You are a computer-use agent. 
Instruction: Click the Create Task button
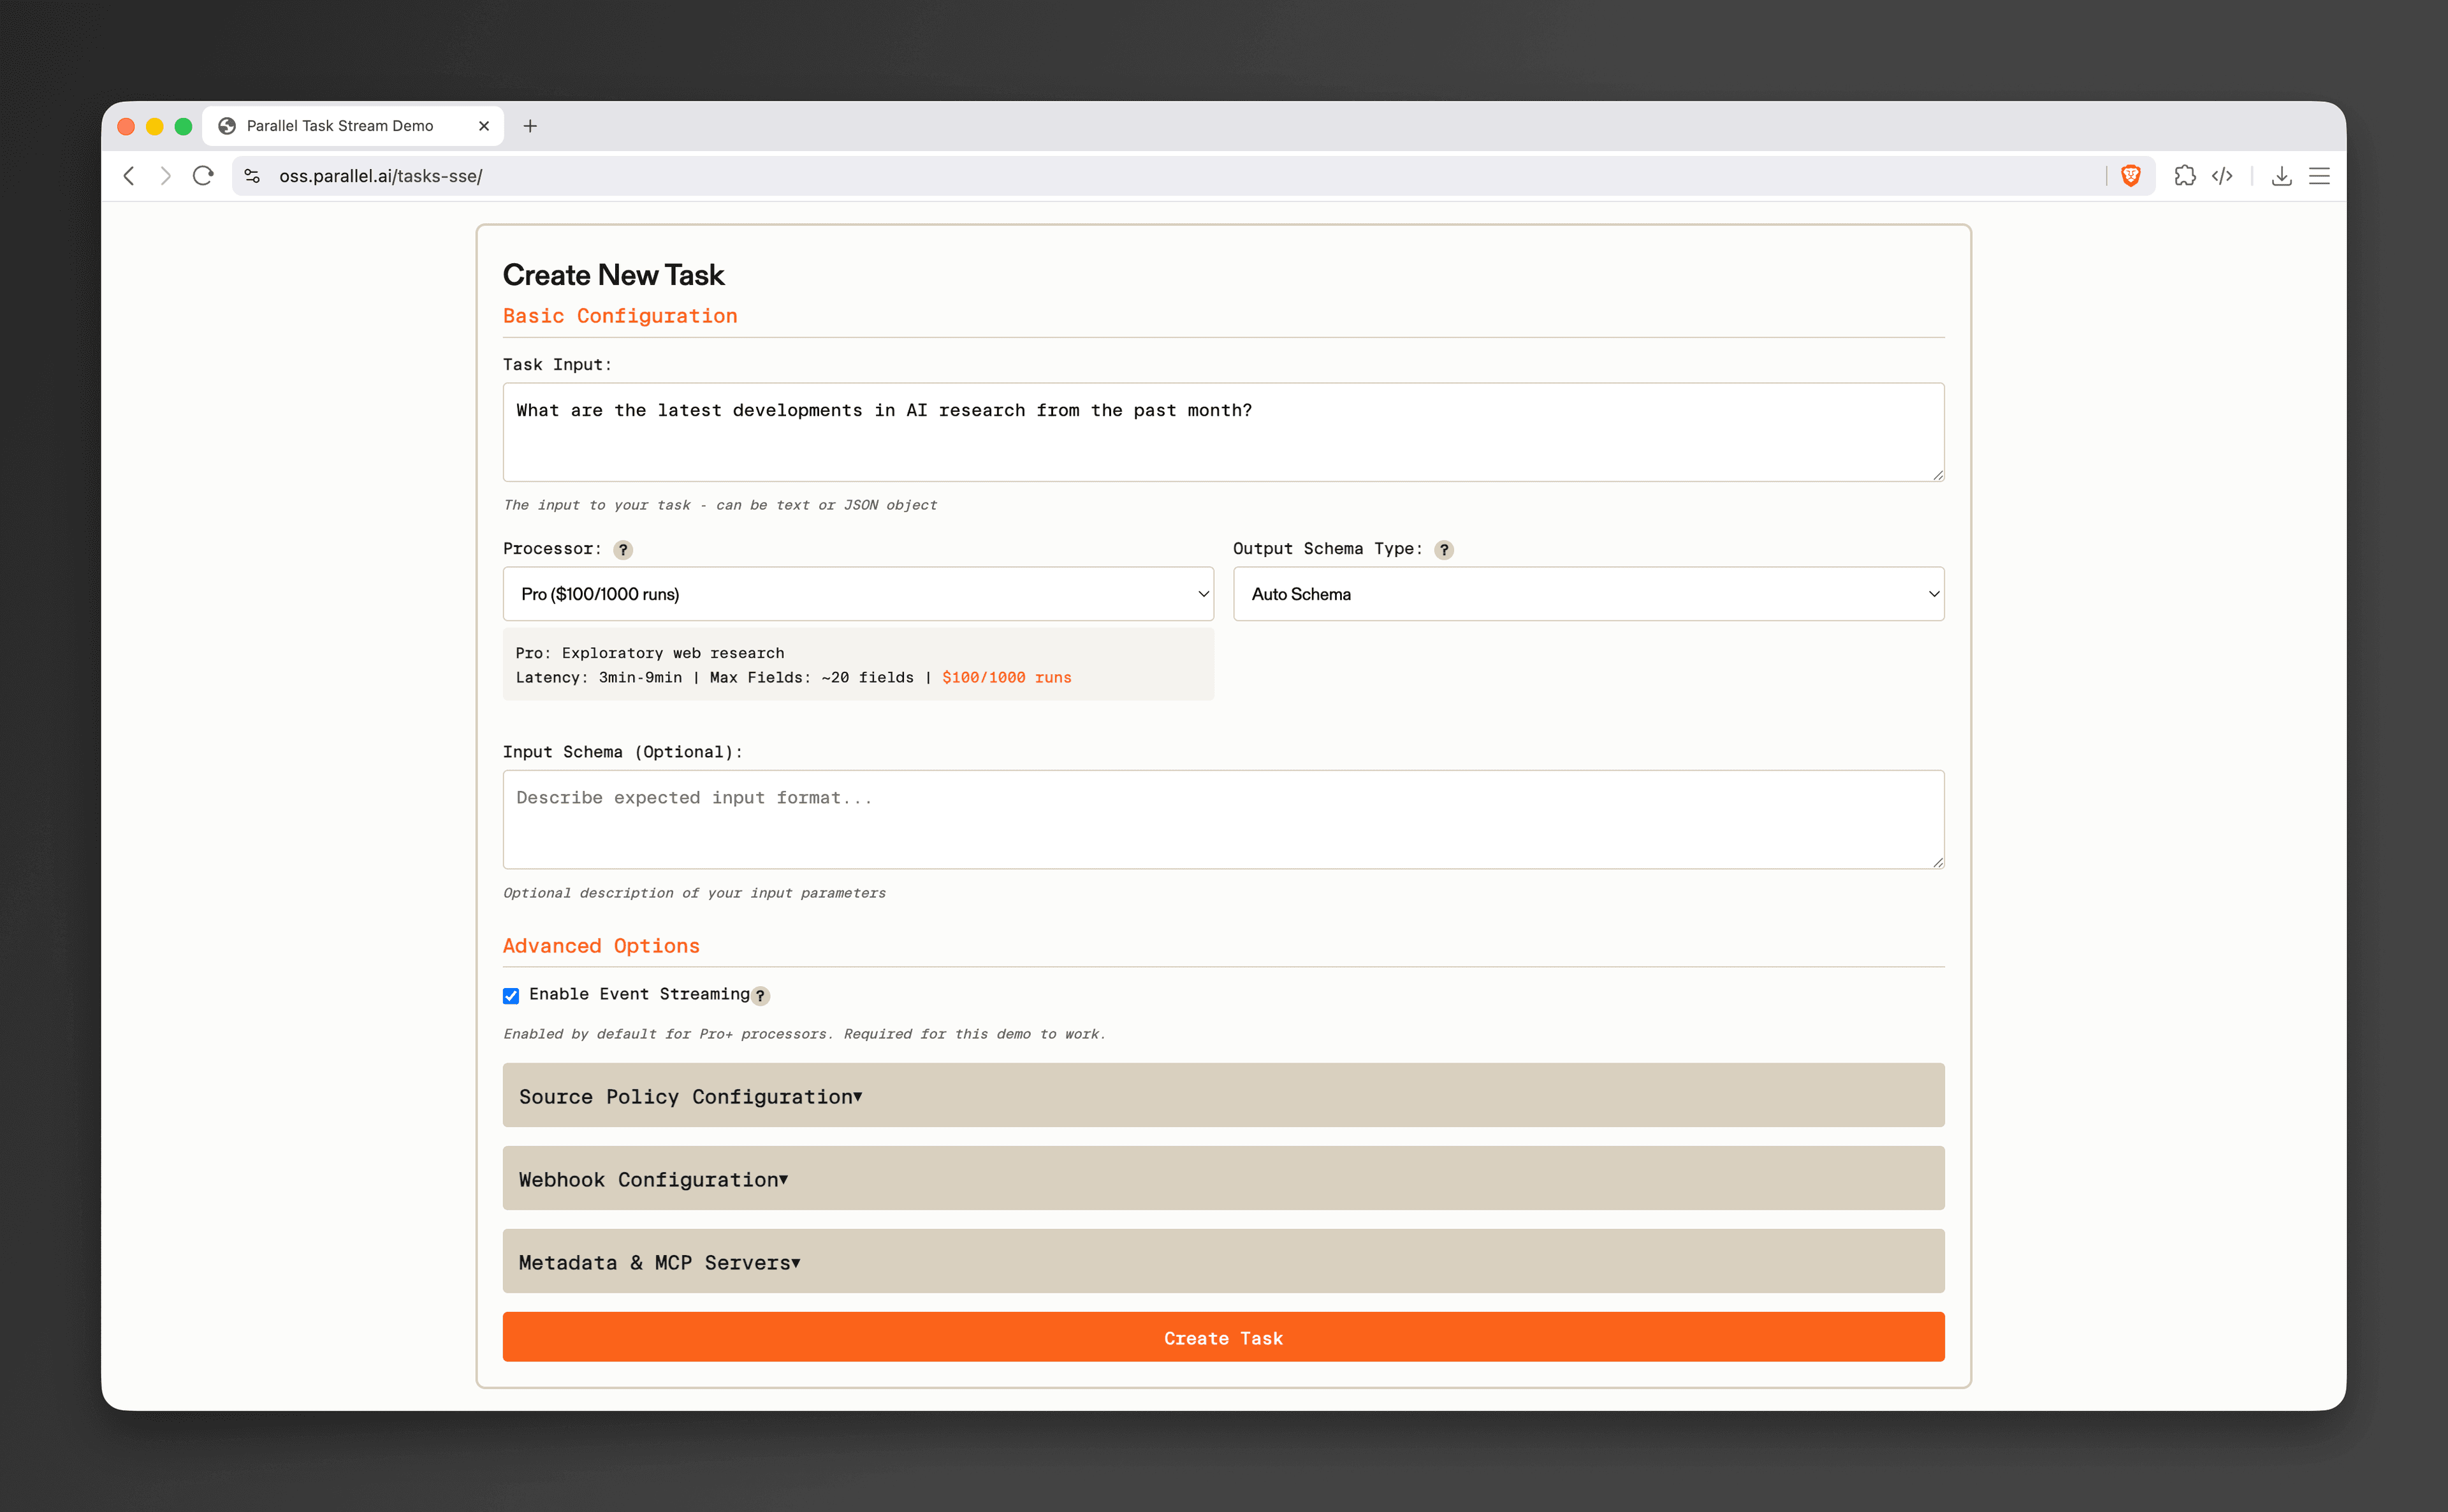1222,1337
